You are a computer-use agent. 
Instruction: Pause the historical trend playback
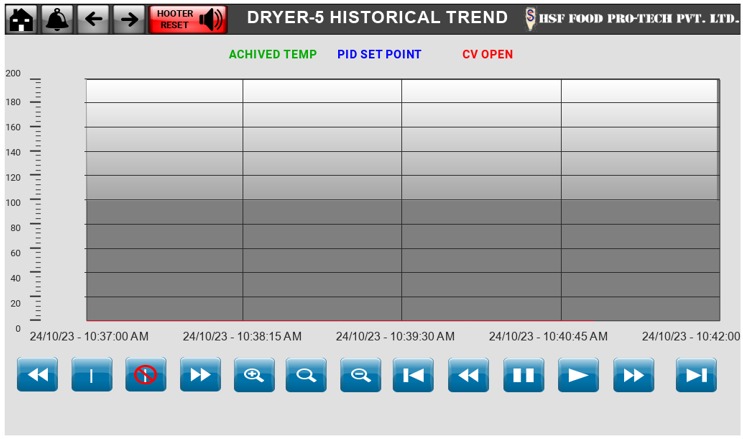pos(523,375)
